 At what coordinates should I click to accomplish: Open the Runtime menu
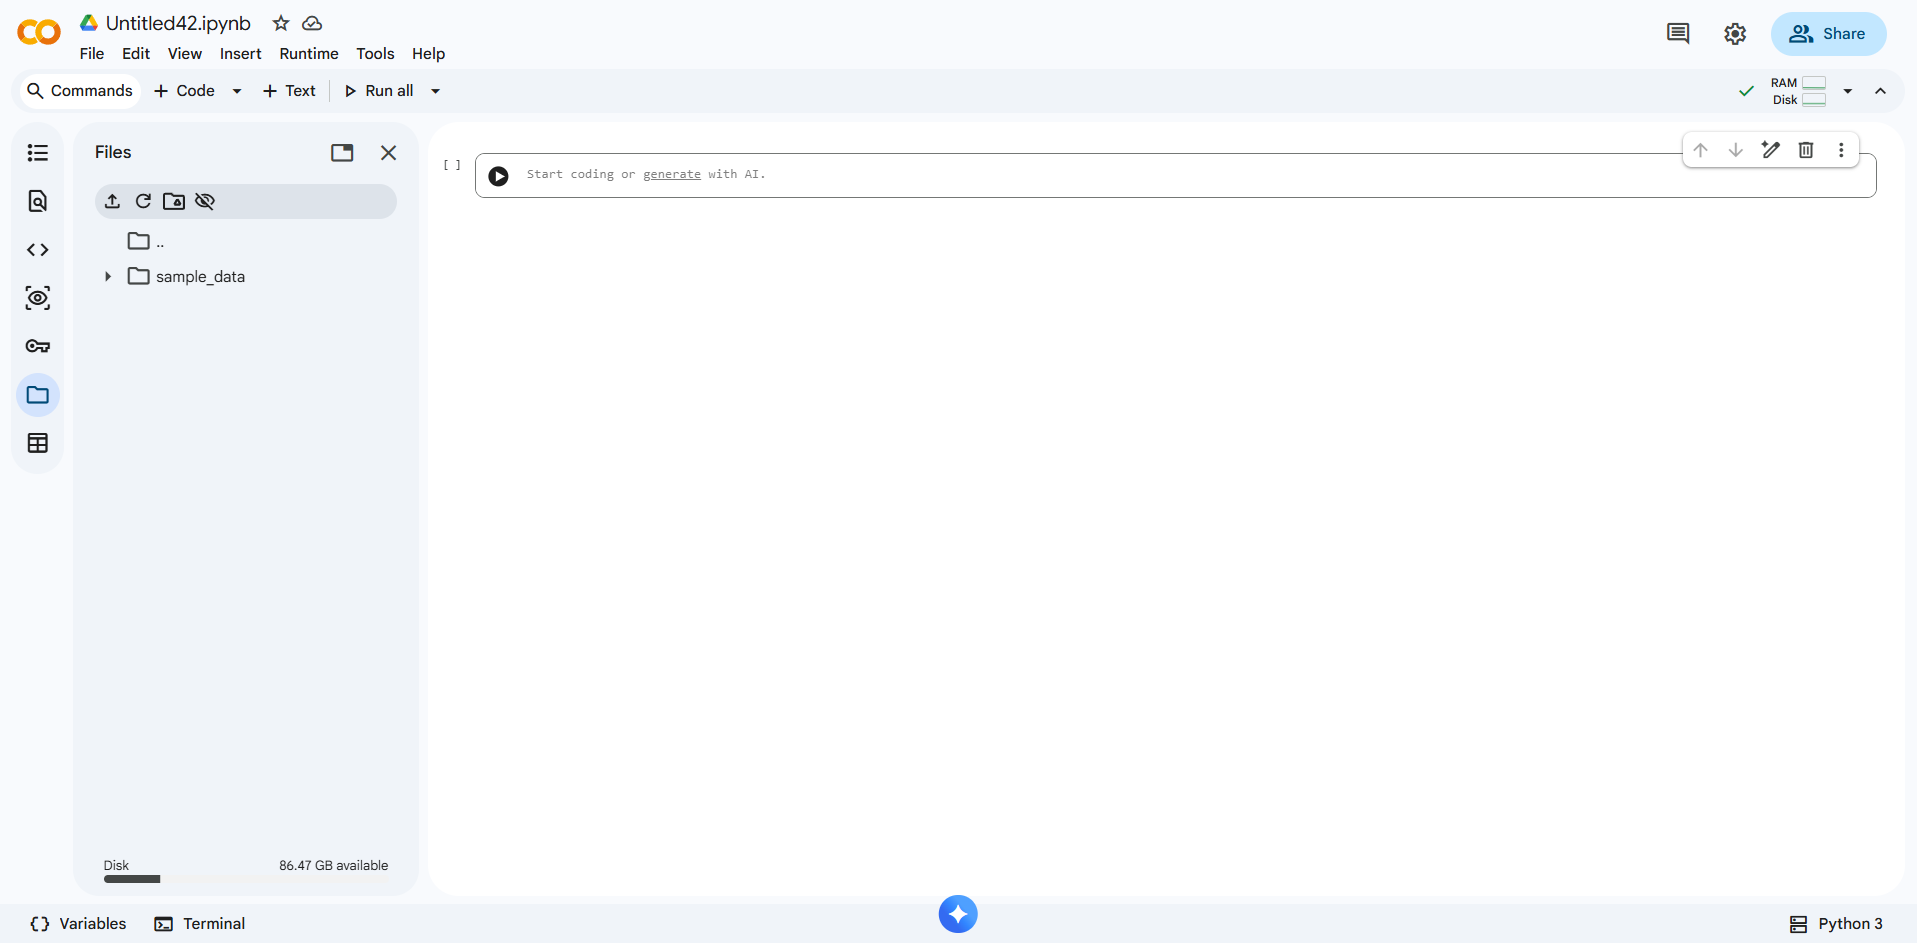pyautogui.click(x=309, y=54)
